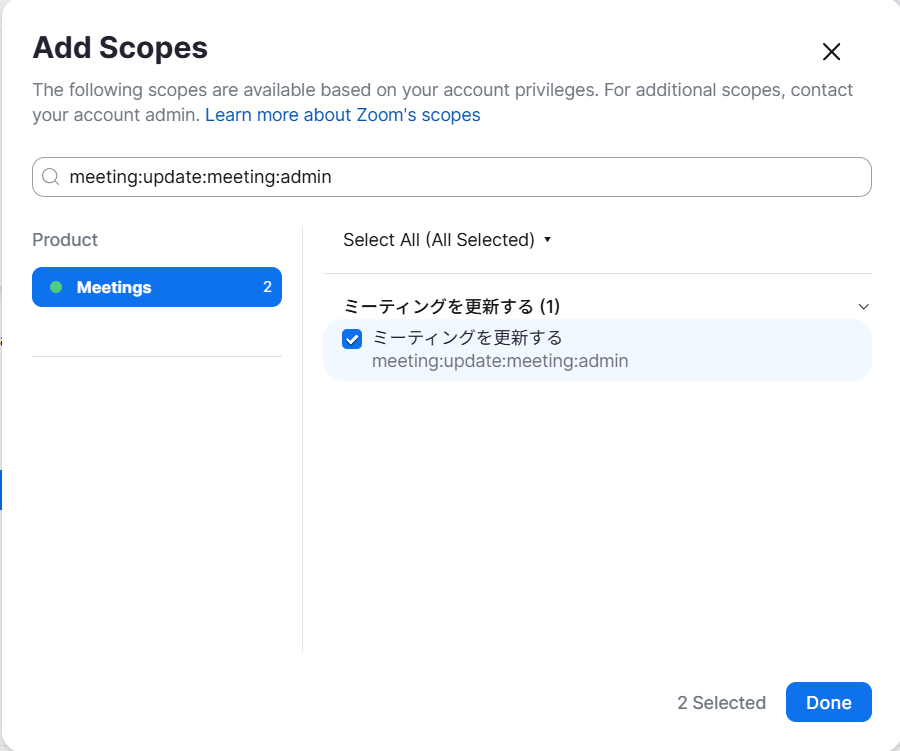Click the count badge 2 on Meetings

(267, 287)
